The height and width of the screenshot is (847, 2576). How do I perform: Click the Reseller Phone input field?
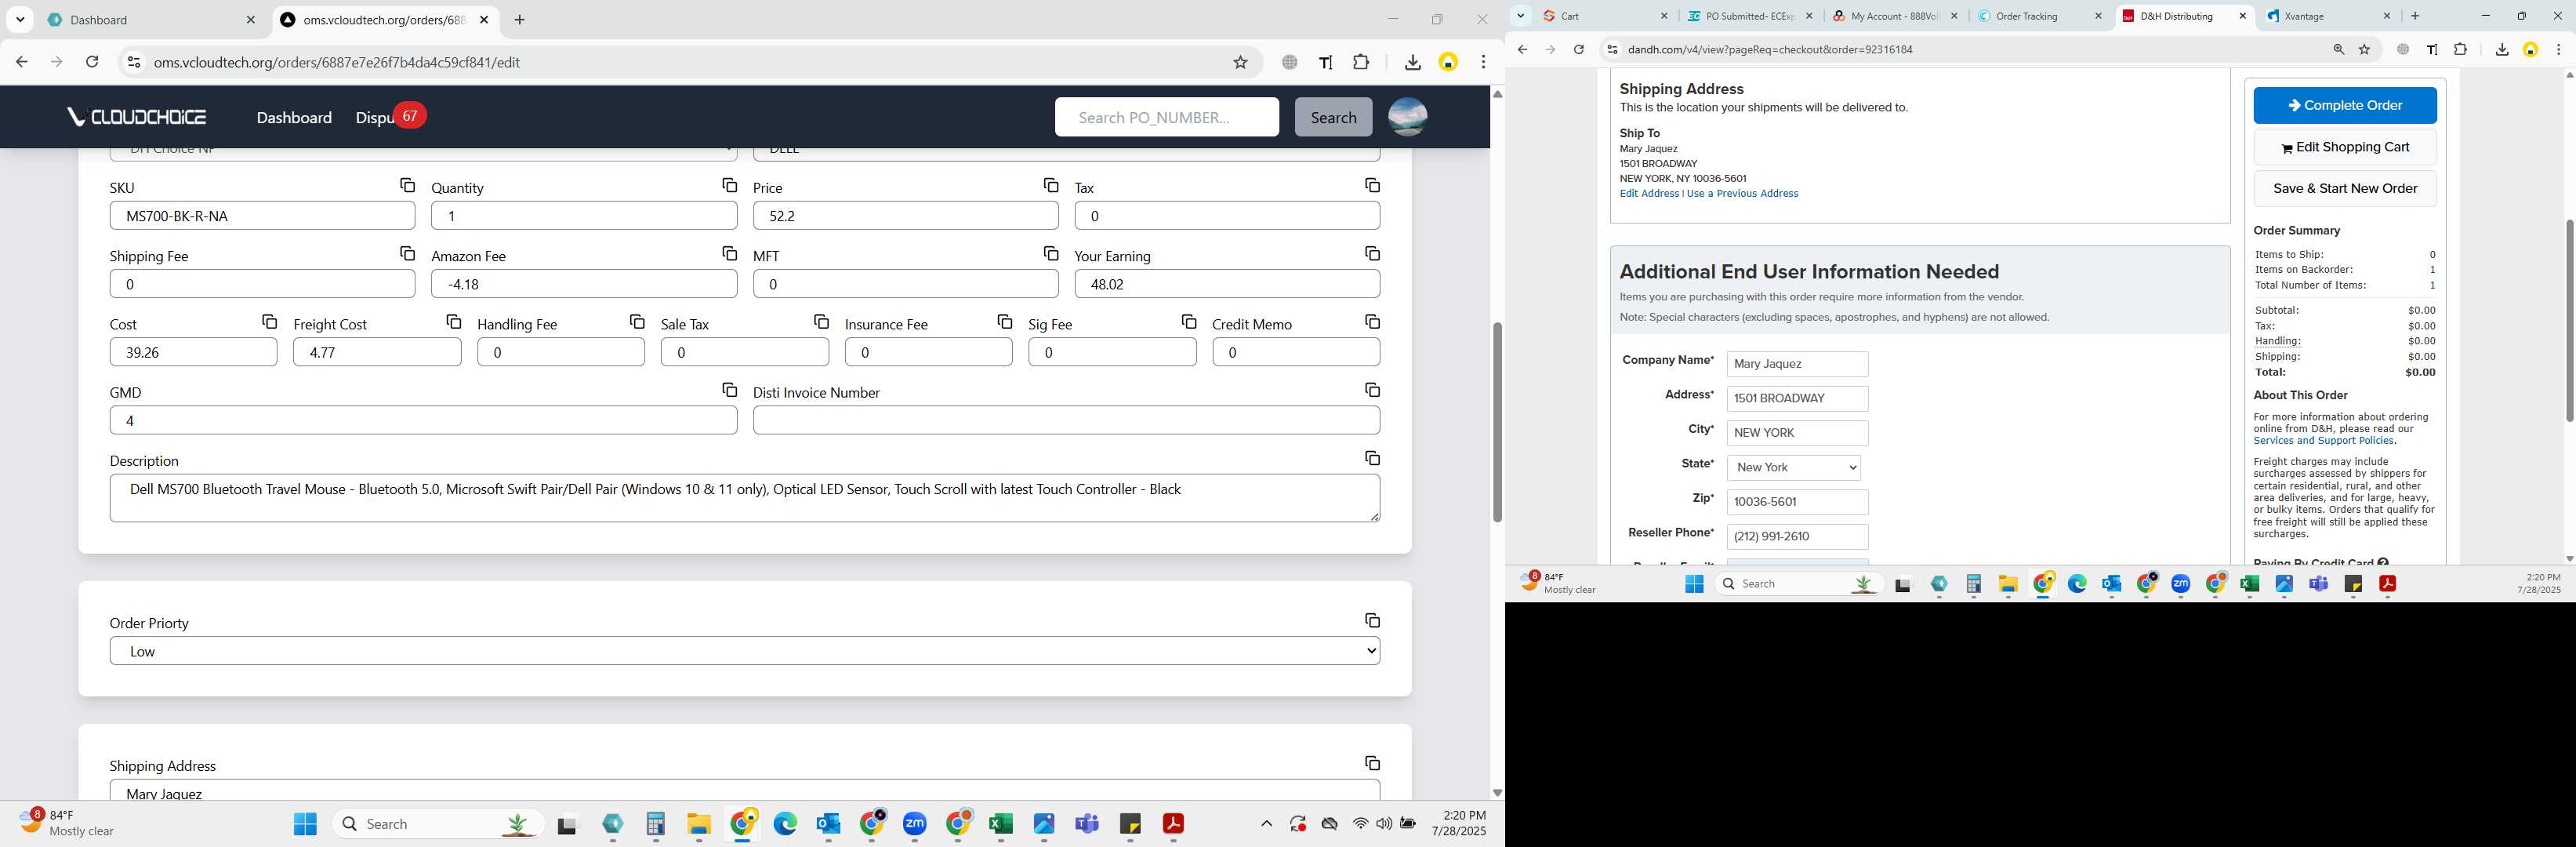click(x=1797, y=537)
